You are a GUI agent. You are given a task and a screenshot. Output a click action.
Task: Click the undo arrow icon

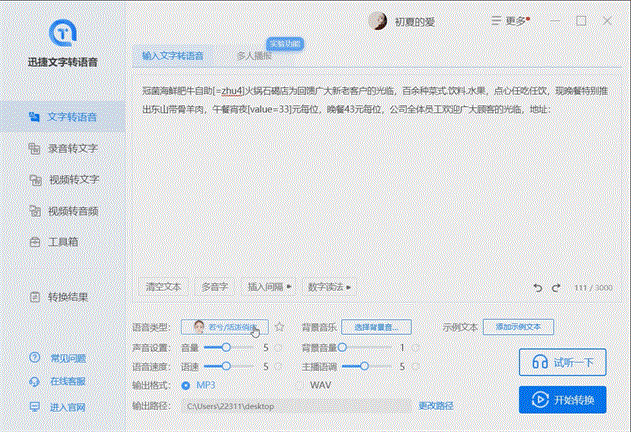(539, 287)
